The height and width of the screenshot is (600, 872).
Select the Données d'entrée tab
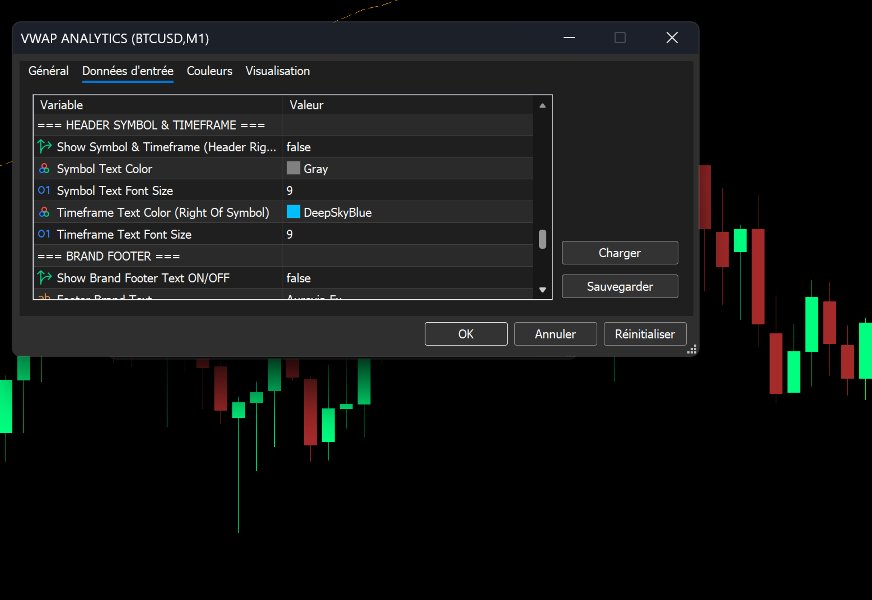127,71
